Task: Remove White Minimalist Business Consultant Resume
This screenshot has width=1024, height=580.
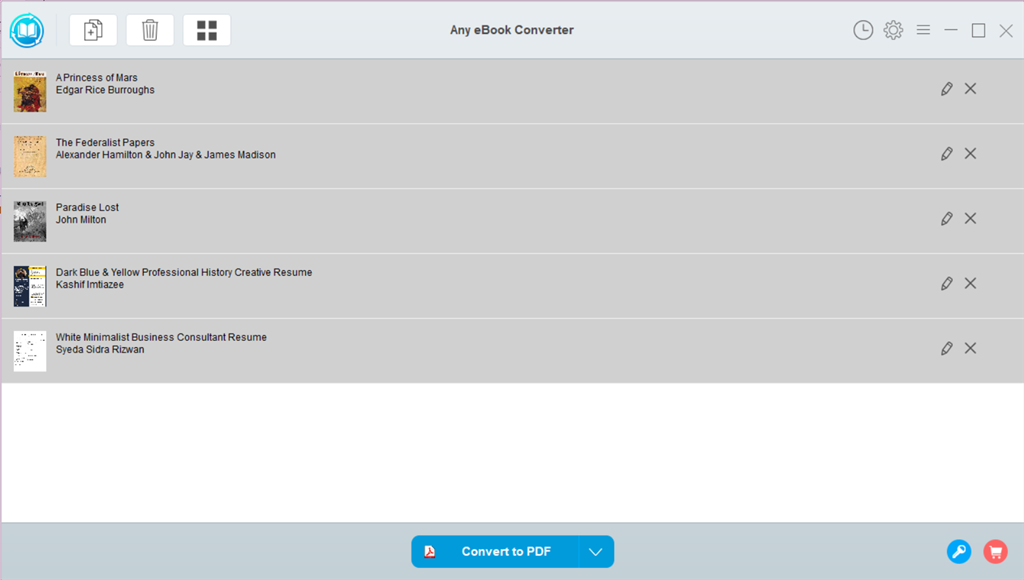Action: click(970, 348)
